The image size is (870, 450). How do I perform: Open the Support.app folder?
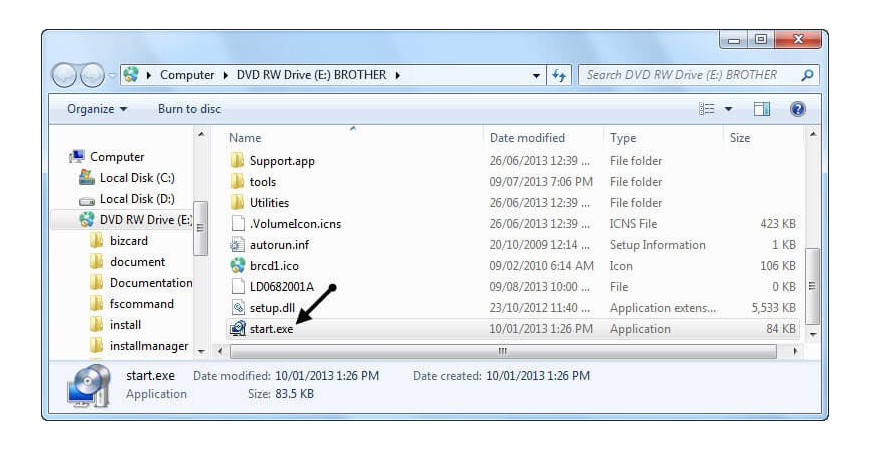pyautogui.click(x=281, y=161)
